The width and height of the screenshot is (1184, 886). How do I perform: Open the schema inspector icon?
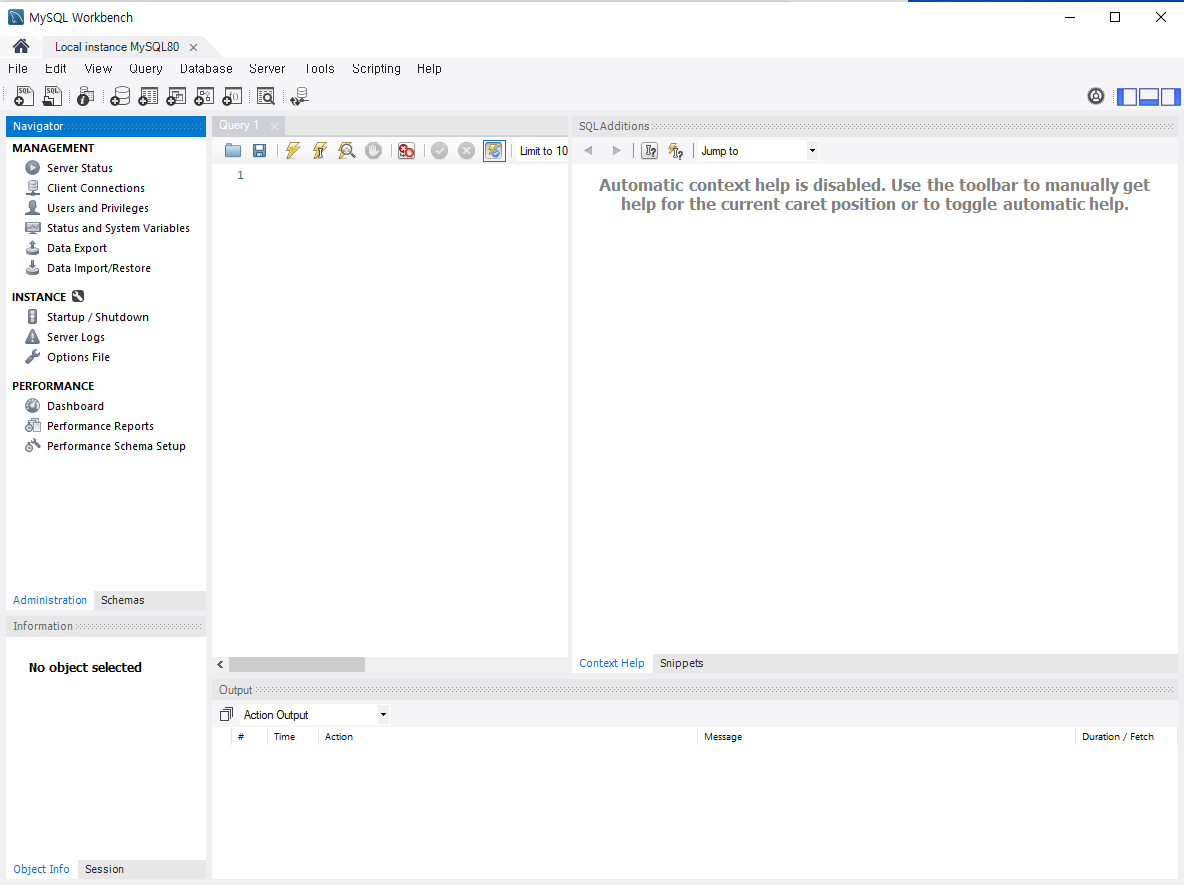(85, 96)
